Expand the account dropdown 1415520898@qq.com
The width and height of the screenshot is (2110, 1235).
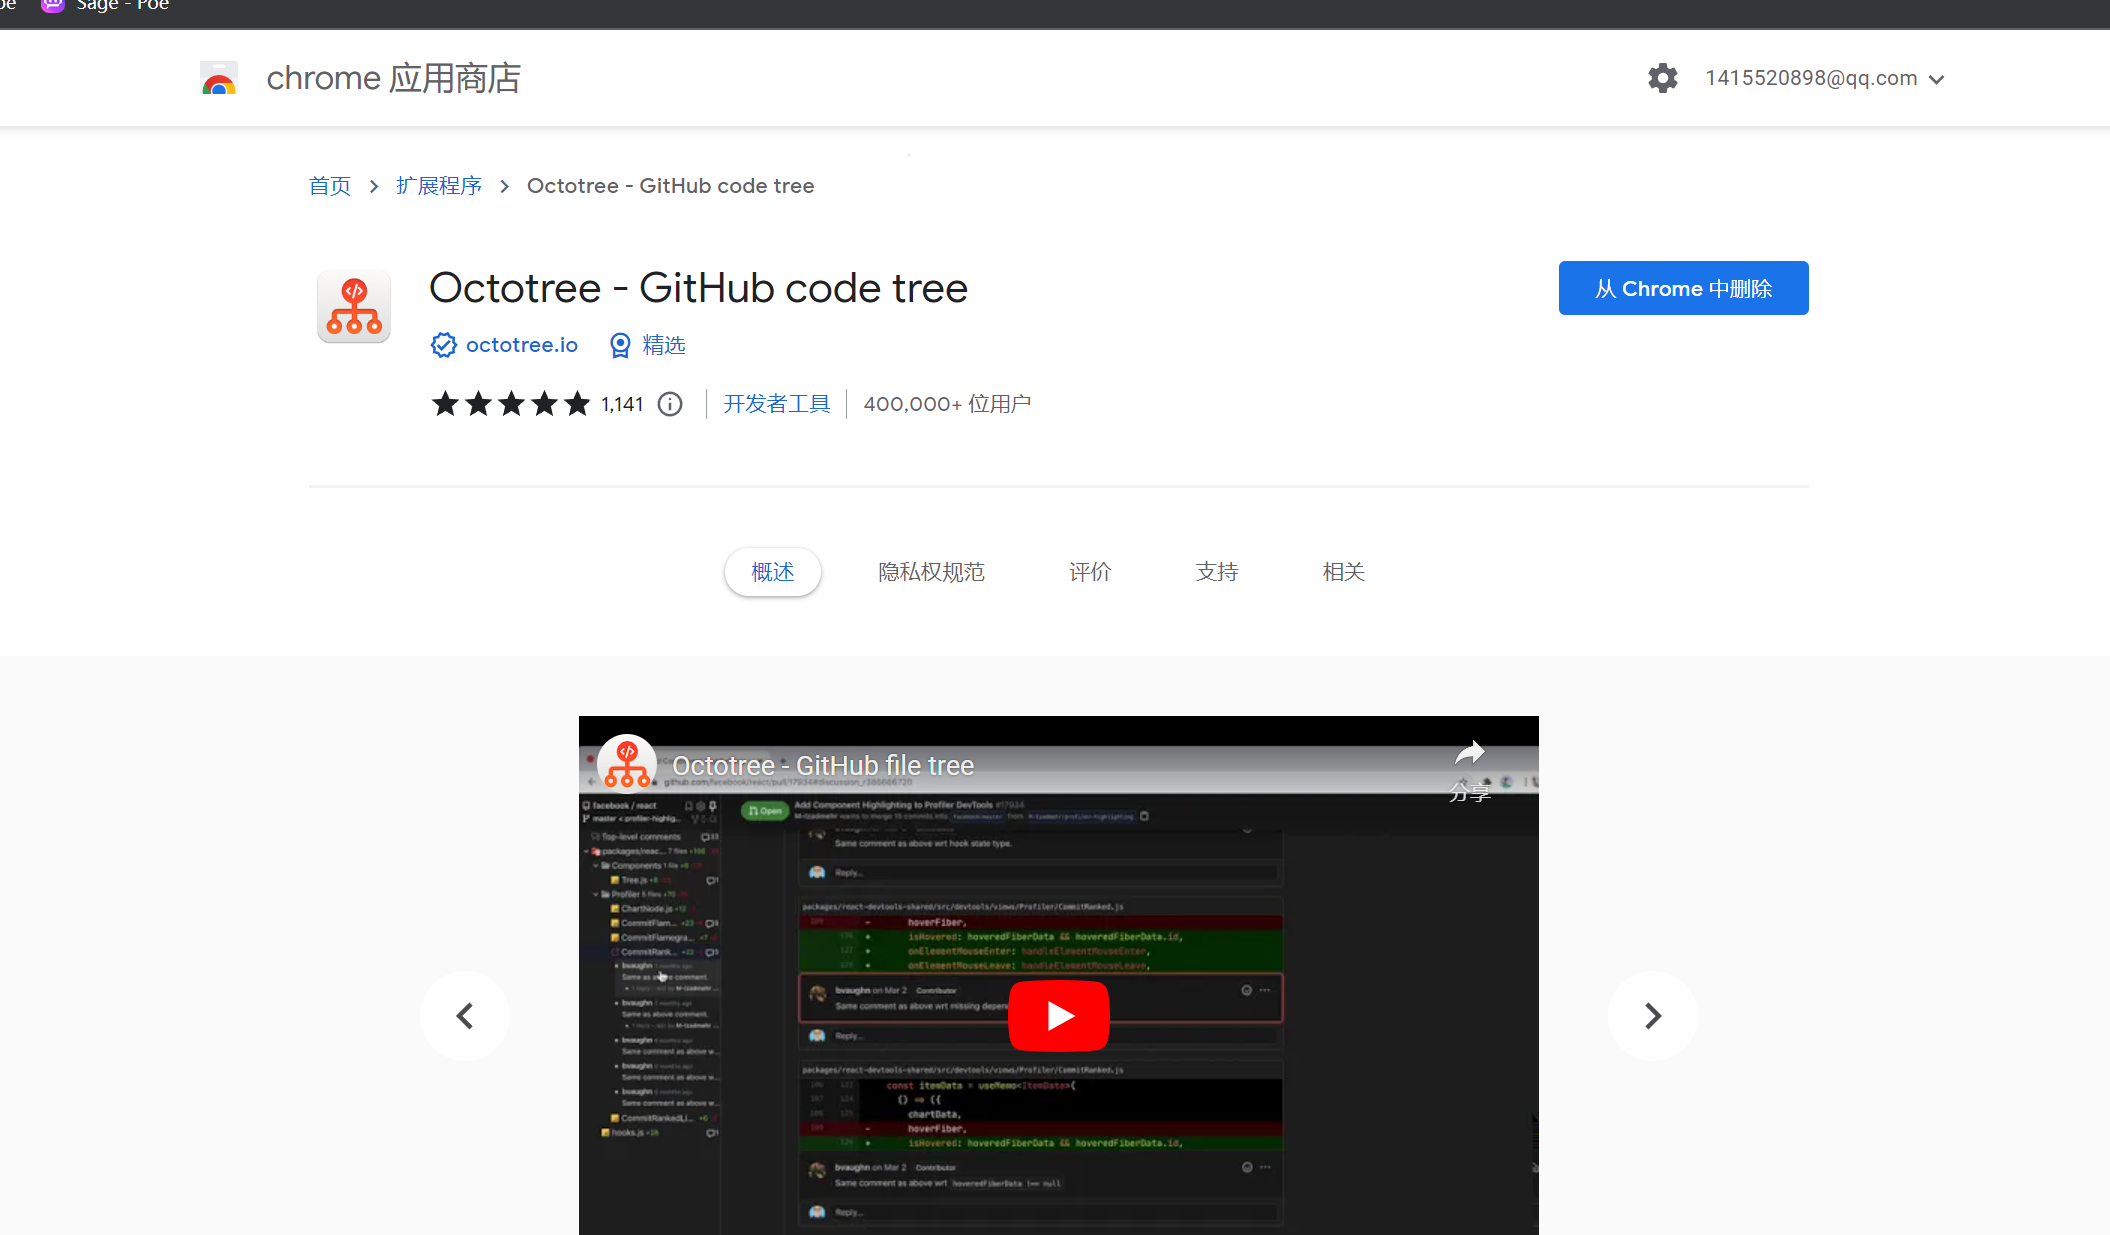[x=1824, y=78]
